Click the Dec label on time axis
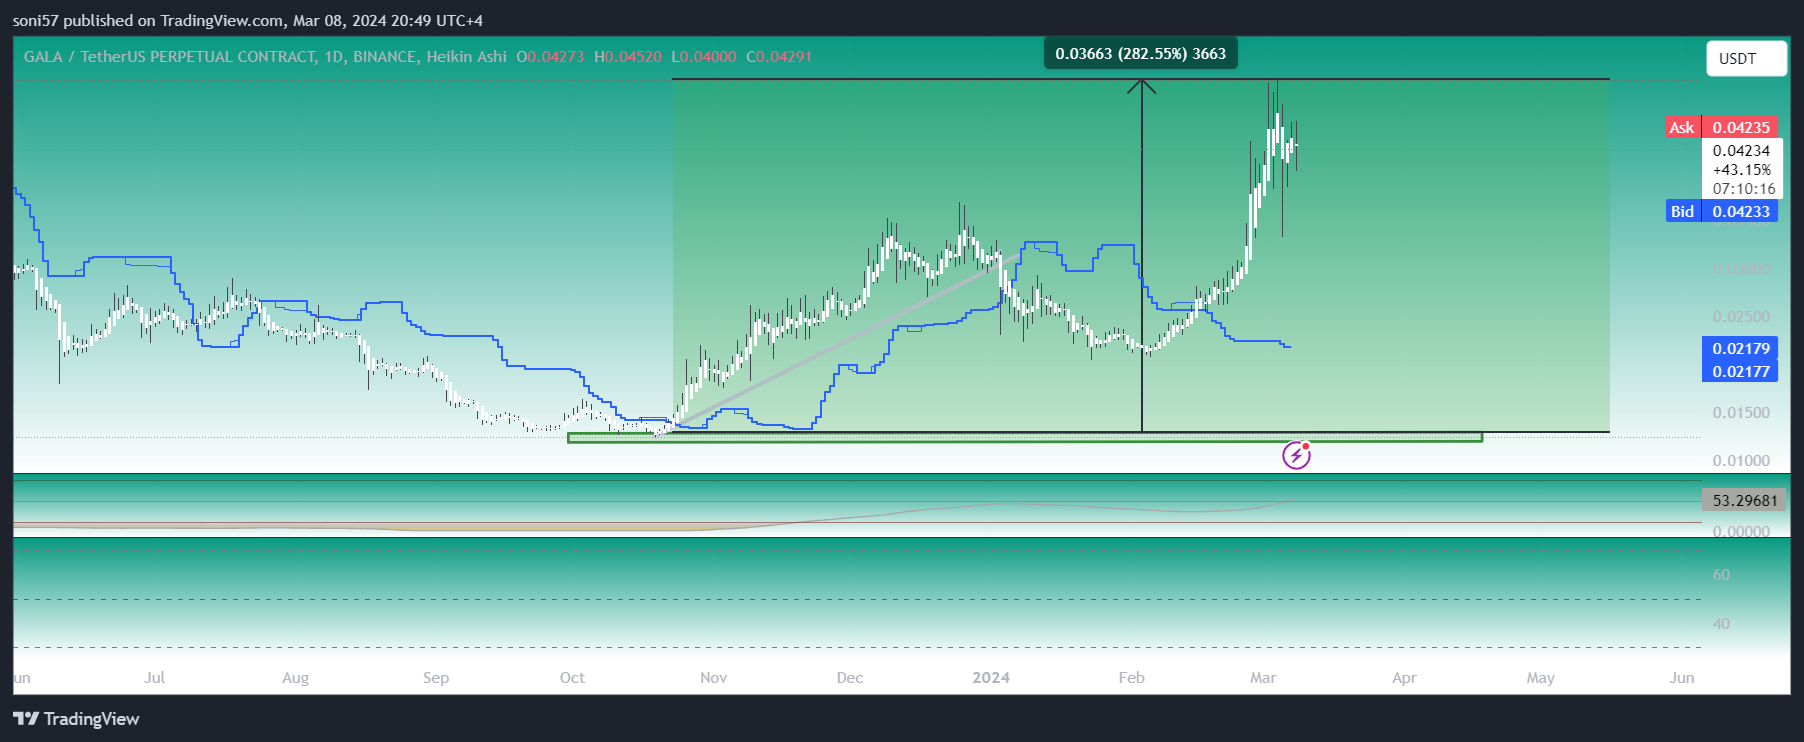Viewport: 1804px width, 742px height. [850, 678]
